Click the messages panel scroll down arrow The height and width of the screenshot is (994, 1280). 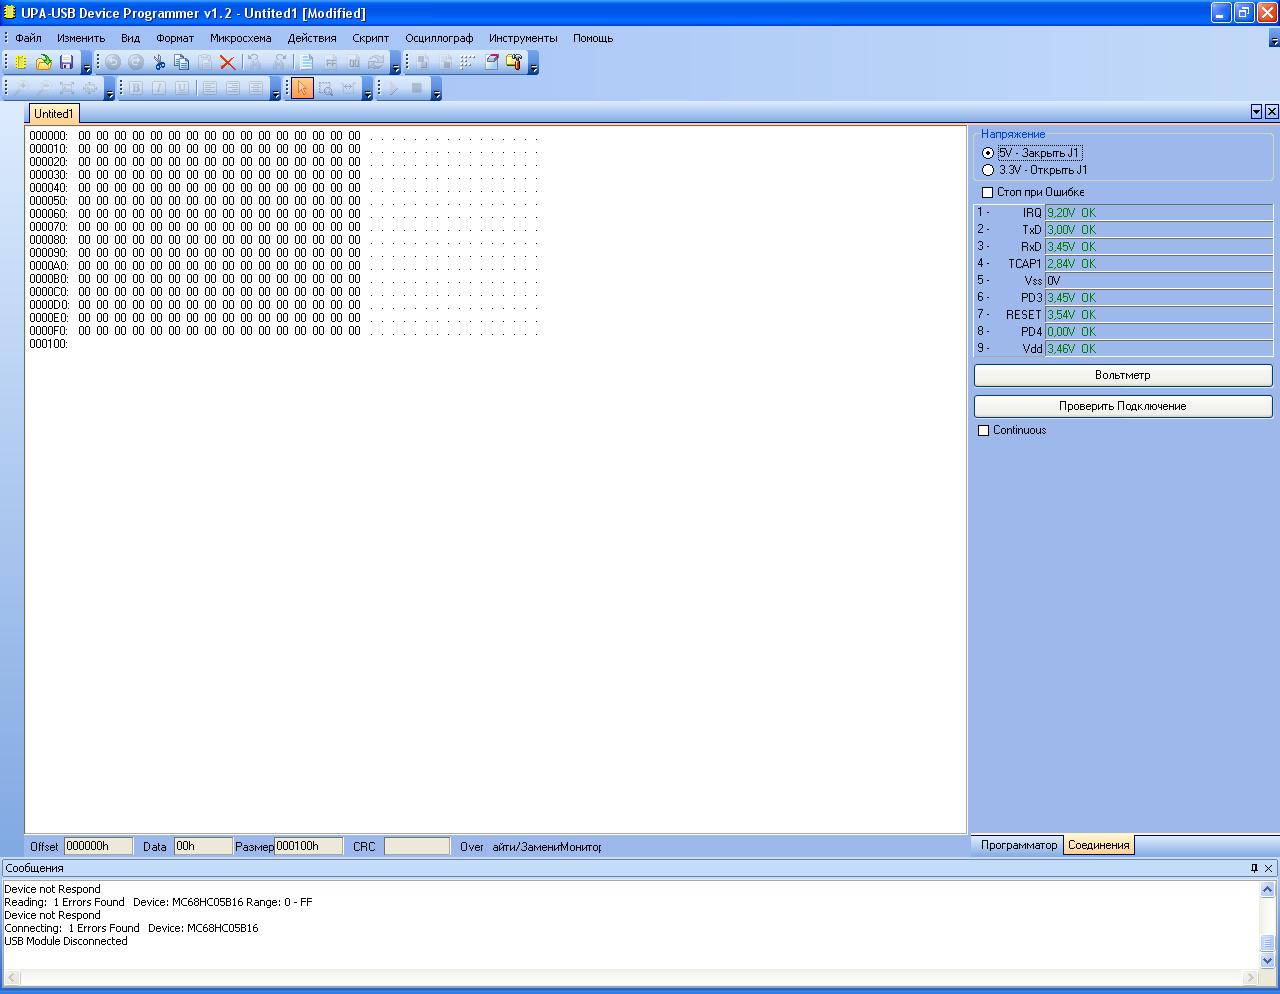pyautogui.click(x=1268, y=960)
